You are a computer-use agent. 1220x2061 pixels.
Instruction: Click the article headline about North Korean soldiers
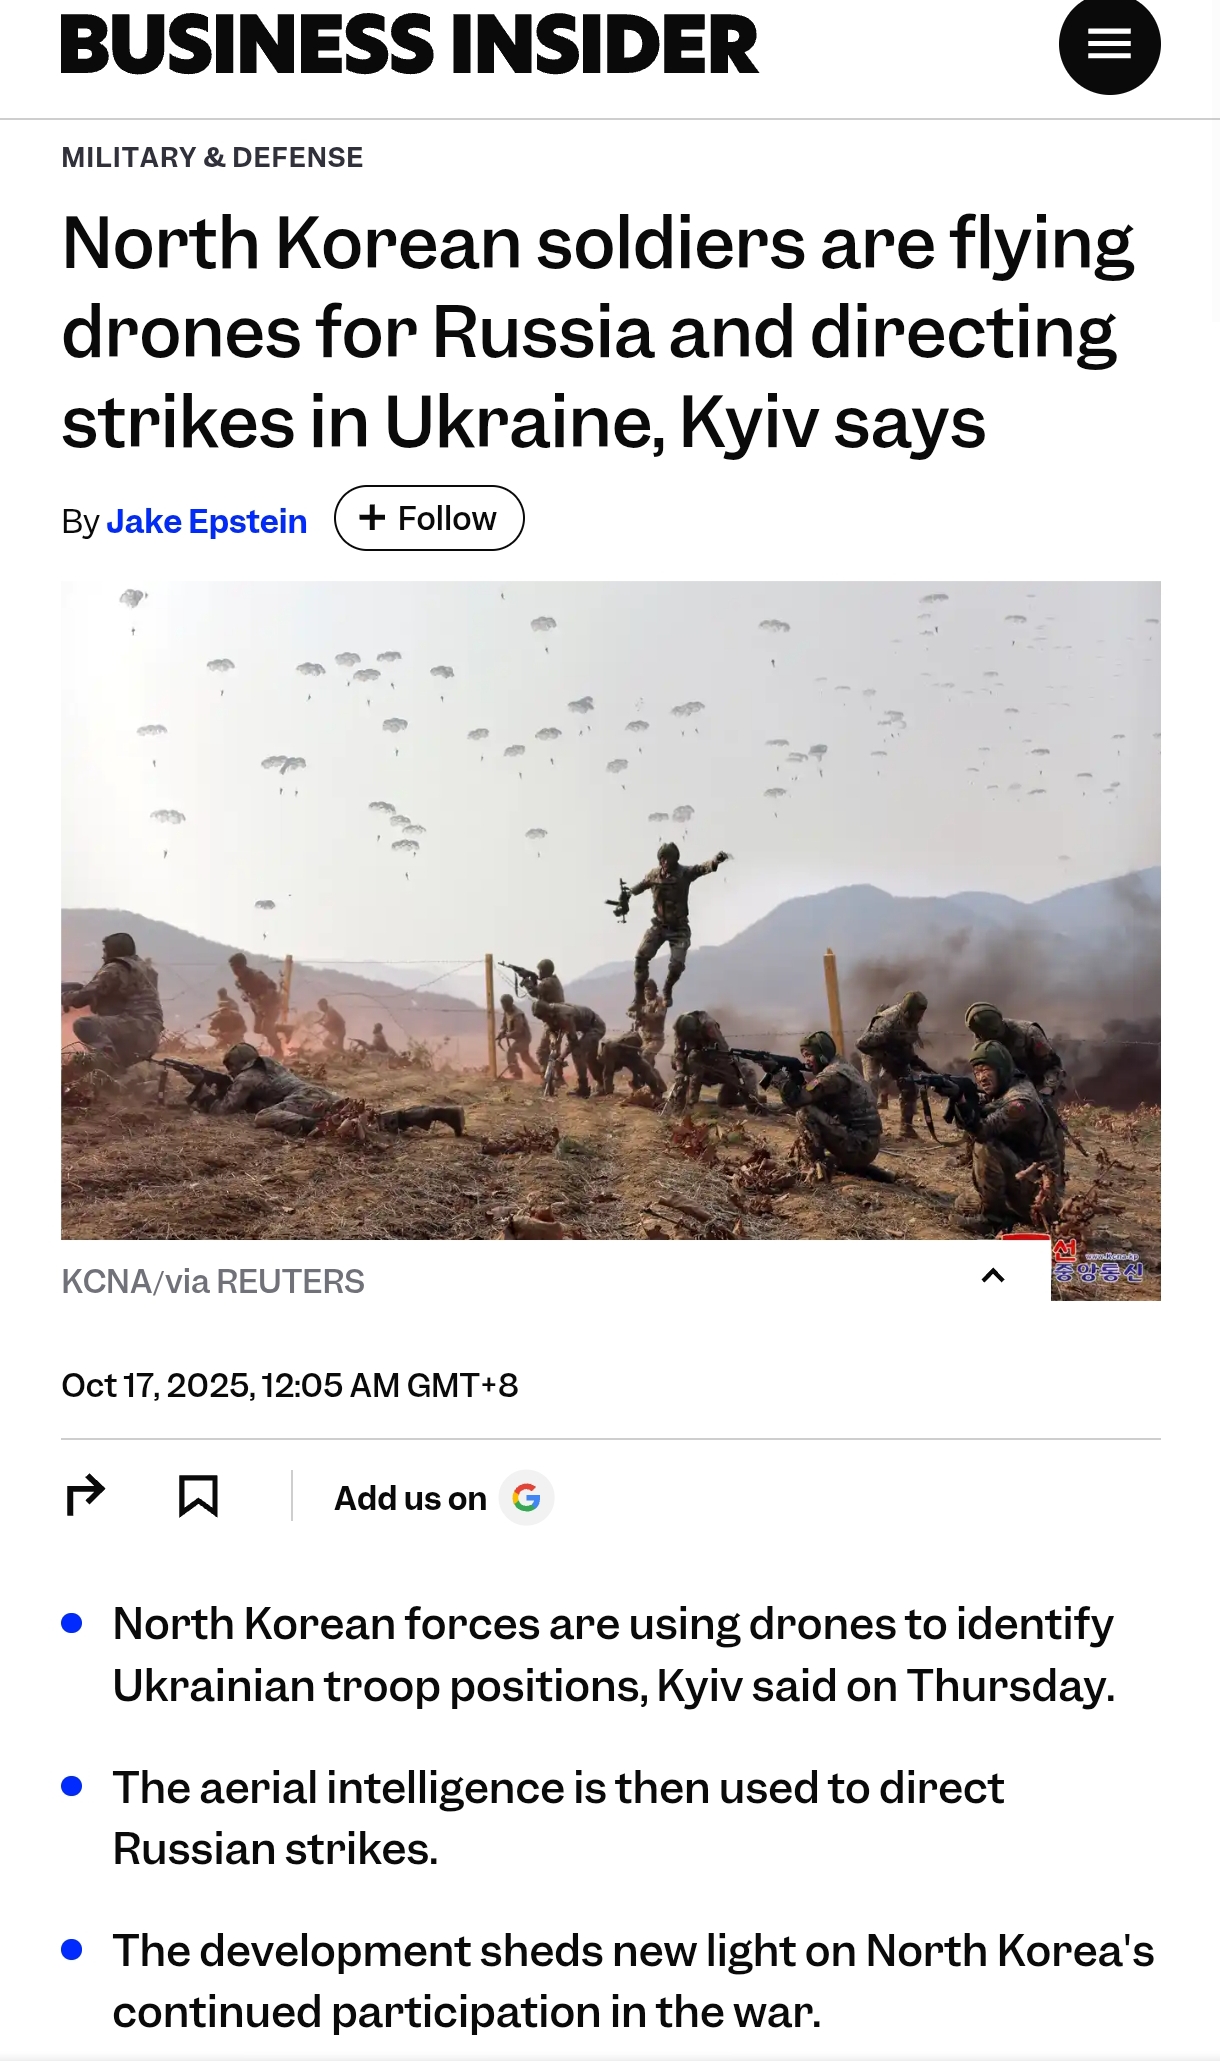click(598, 331)
